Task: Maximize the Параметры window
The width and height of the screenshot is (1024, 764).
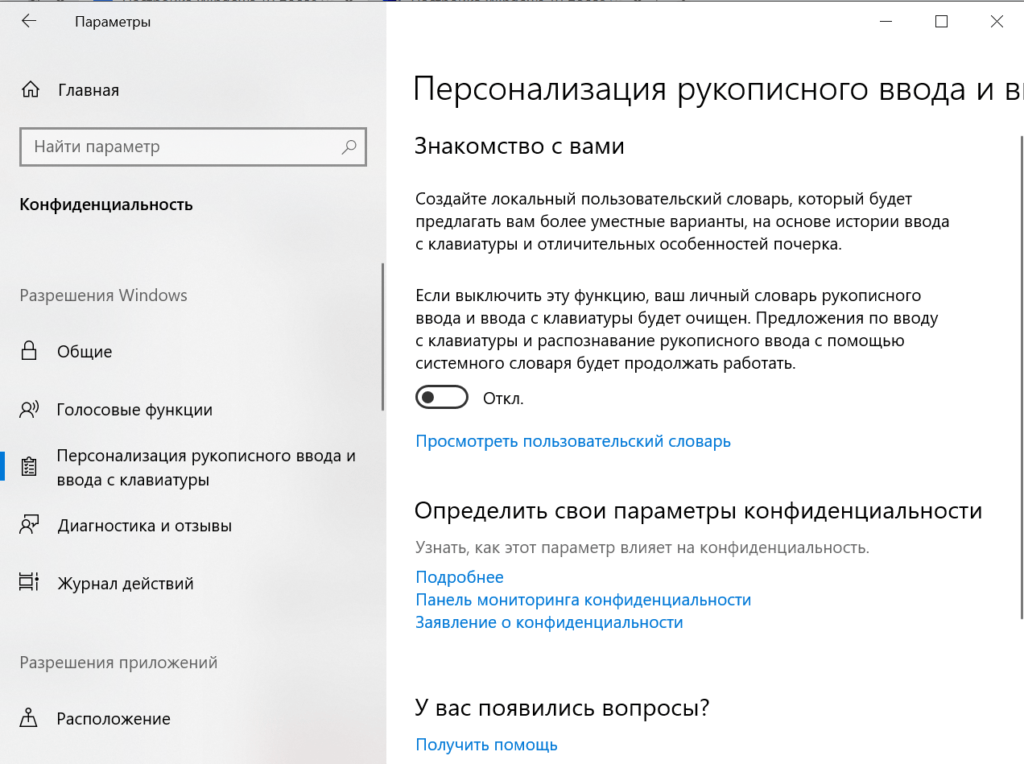Action: click(x=941, y=21)
